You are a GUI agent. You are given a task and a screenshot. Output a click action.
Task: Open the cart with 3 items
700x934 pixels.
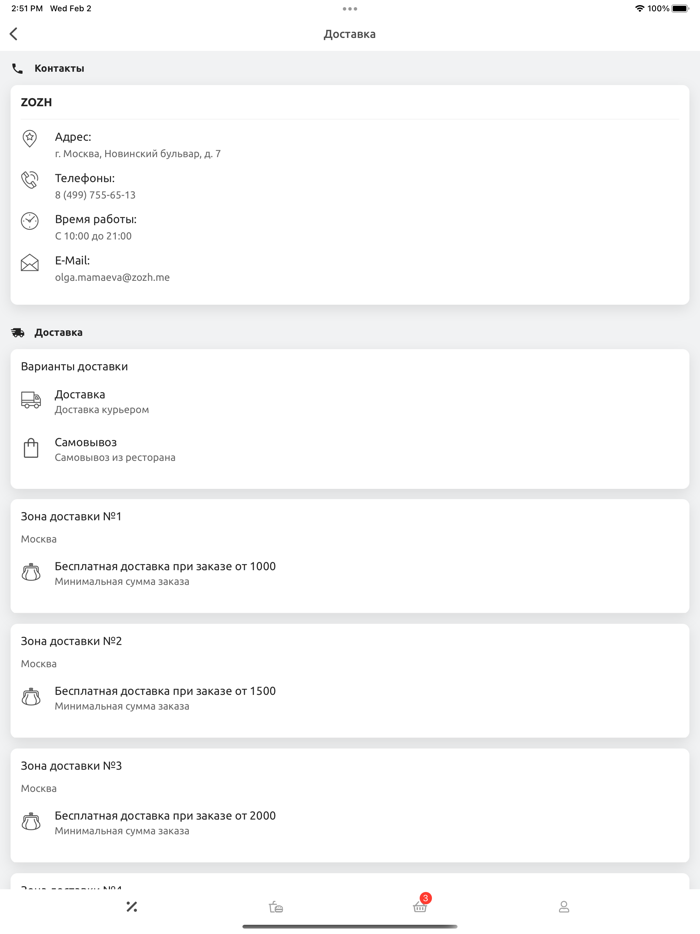pyautogui.click(x=420, y=906)
